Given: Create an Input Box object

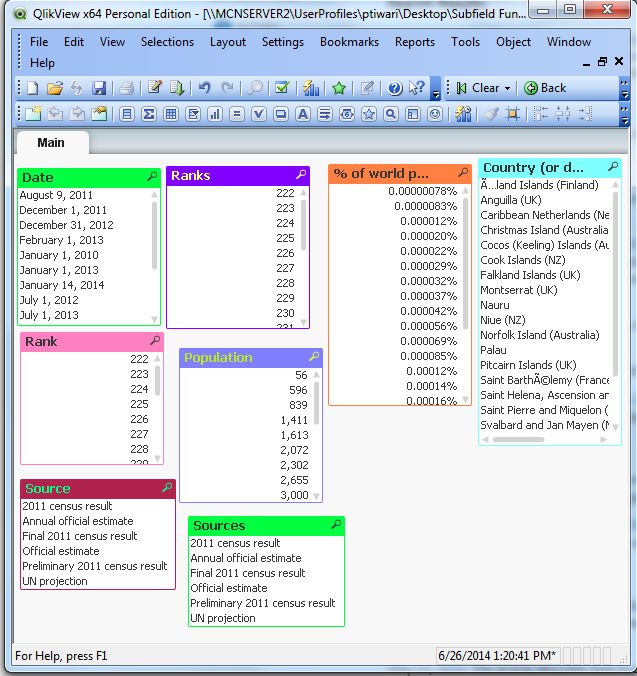Looking at the screenshot, I should 237,114.
